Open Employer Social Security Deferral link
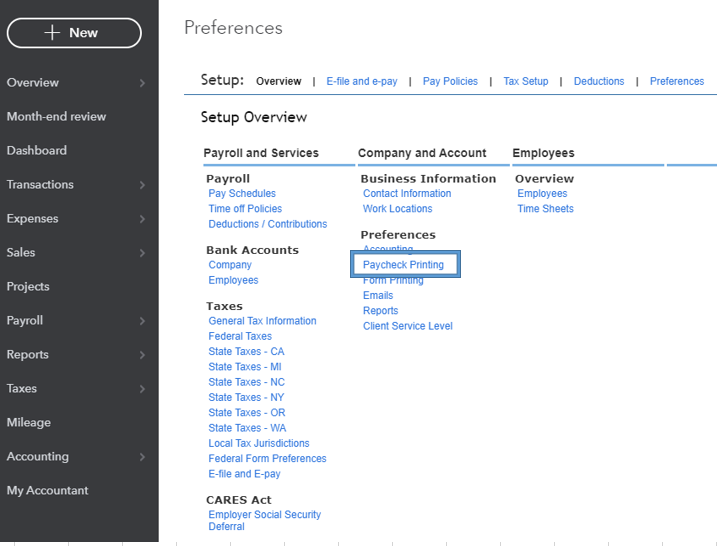The image size is (717, 546). [x=264, y=520]
